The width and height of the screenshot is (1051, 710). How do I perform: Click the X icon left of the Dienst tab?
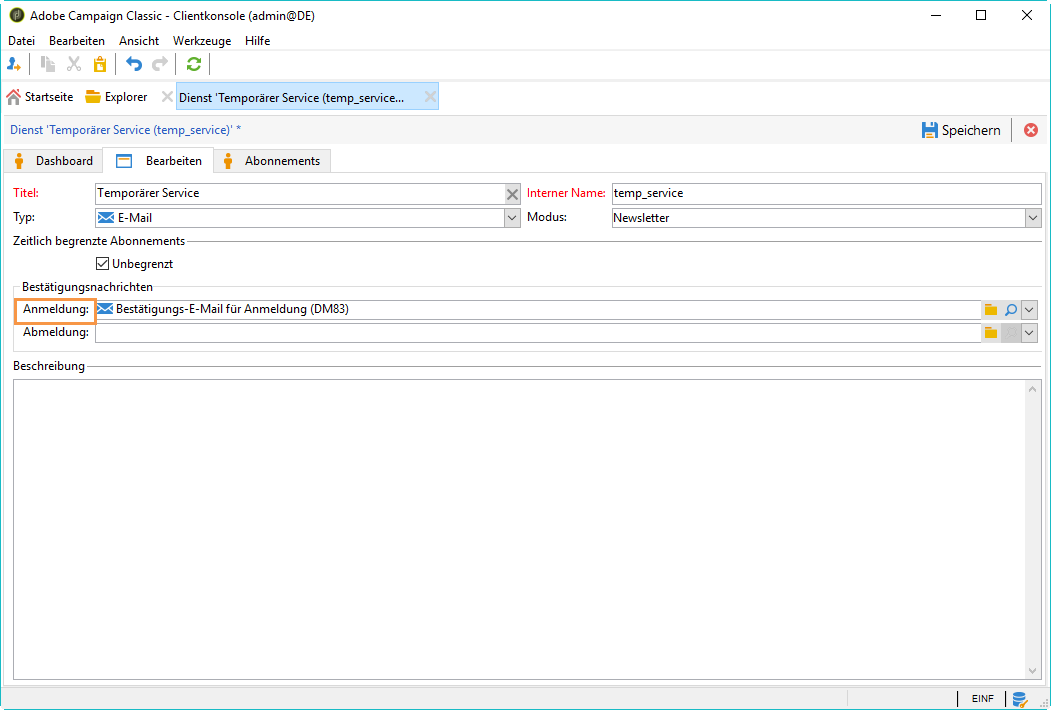pos(167,97)
